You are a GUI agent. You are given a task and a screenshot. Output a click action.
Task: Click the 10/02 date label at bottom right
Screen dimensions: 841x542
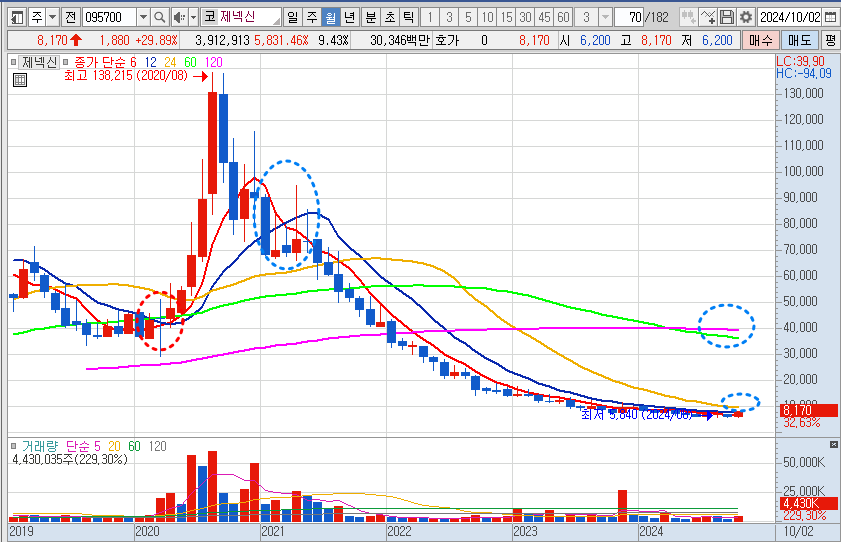[x=798, y=531]
